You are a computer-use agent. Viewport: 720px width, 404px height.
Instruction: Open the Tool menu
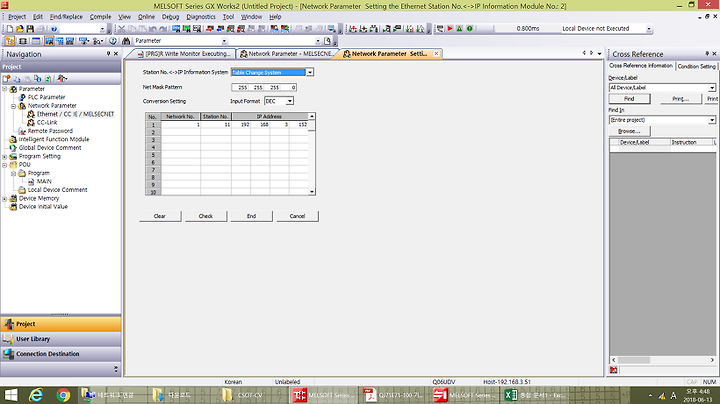tap(228, 17)
